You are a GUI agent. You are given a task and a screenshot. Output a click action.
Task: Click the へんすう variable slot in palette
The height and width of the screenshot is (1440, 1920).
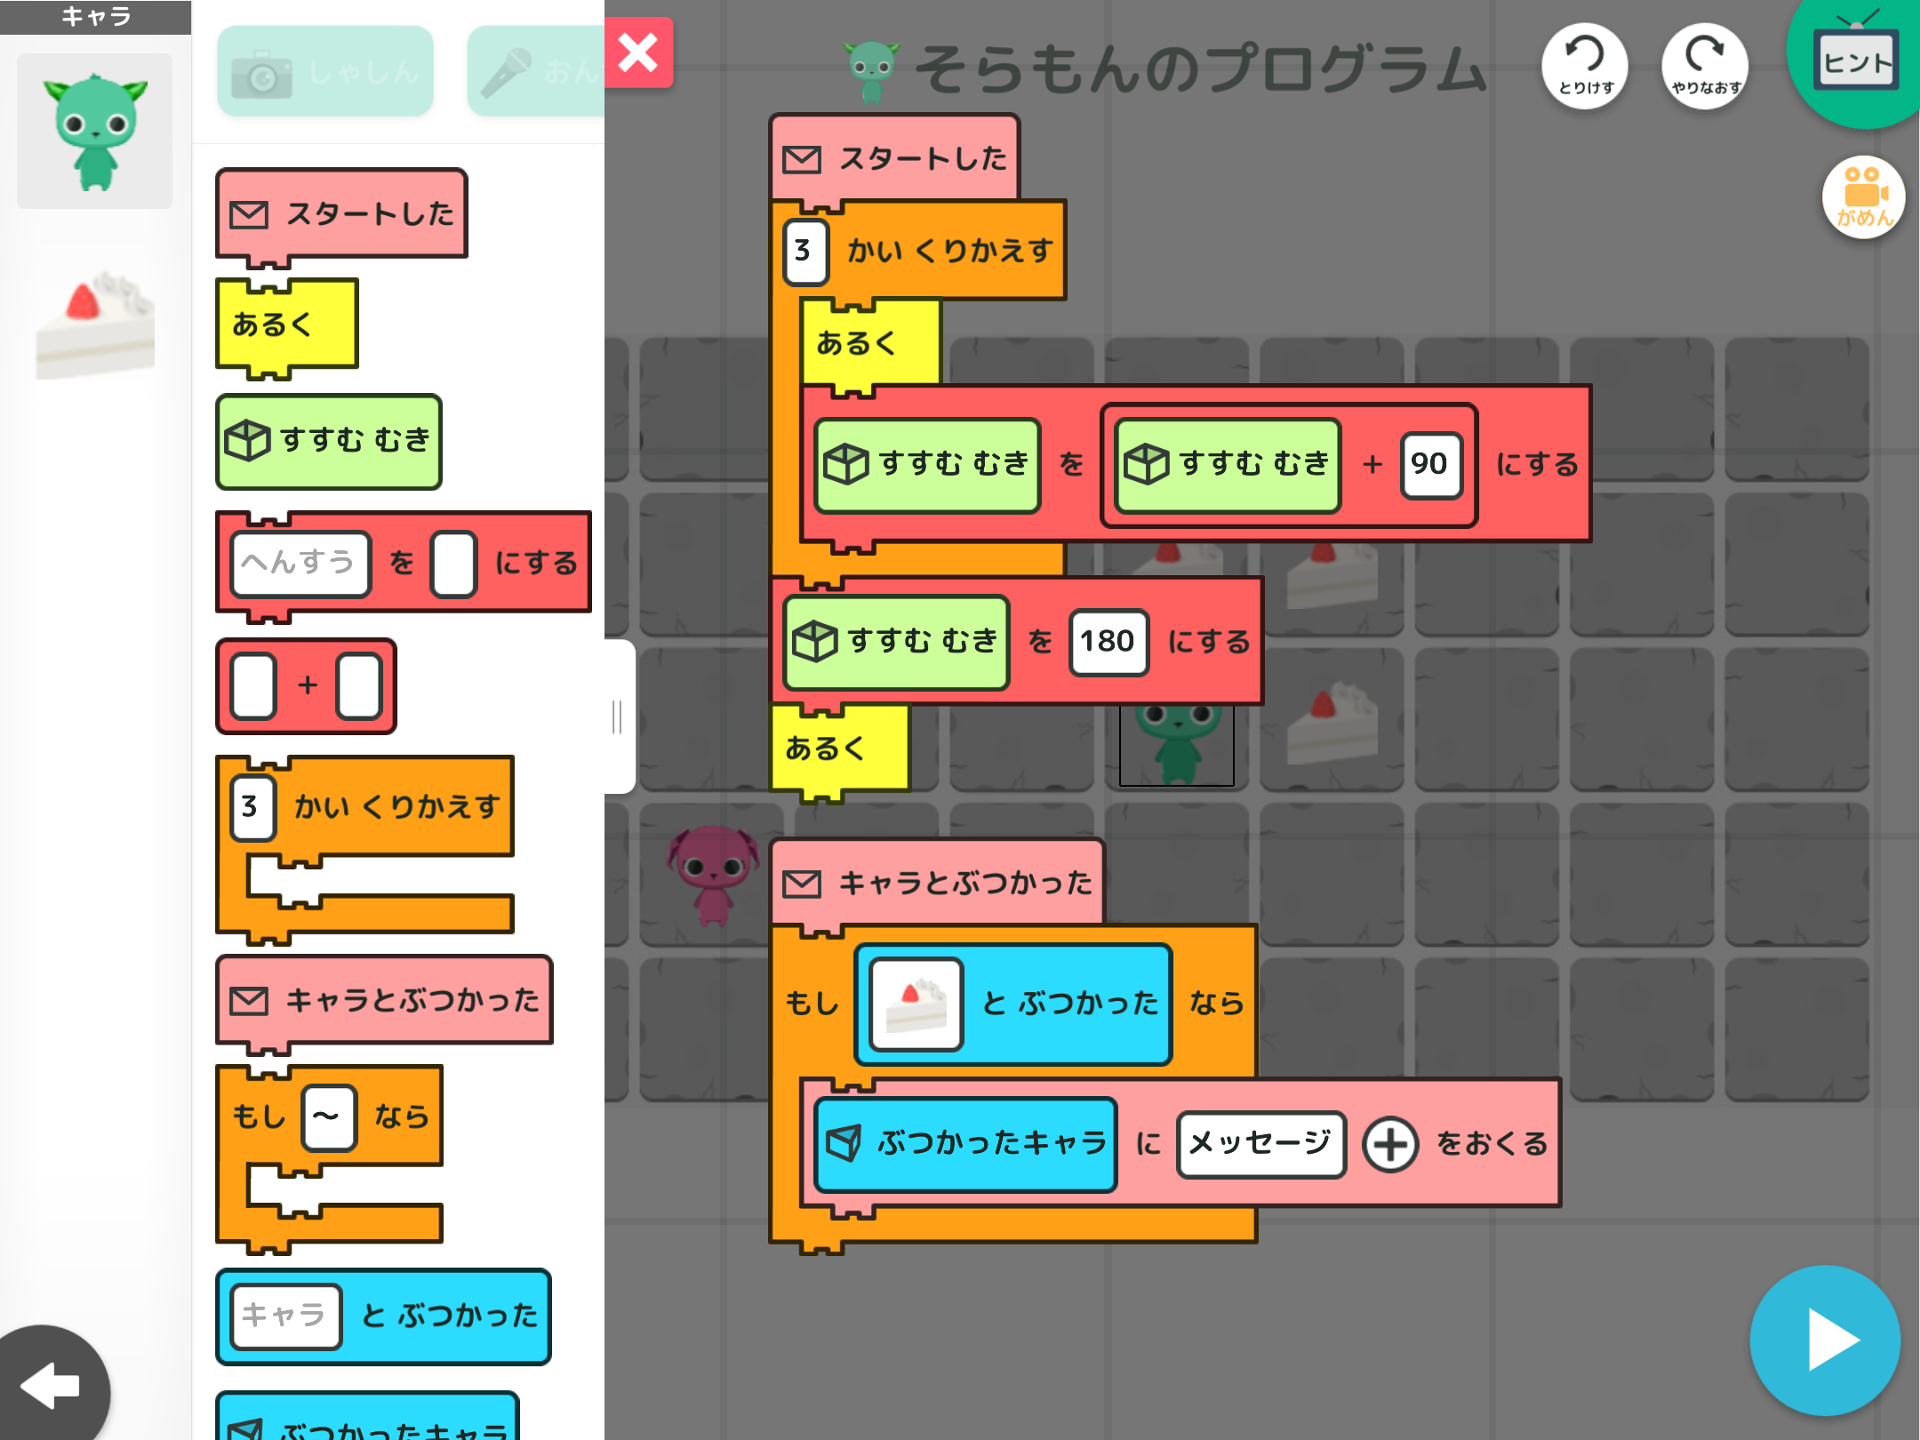tap(299, 563)
